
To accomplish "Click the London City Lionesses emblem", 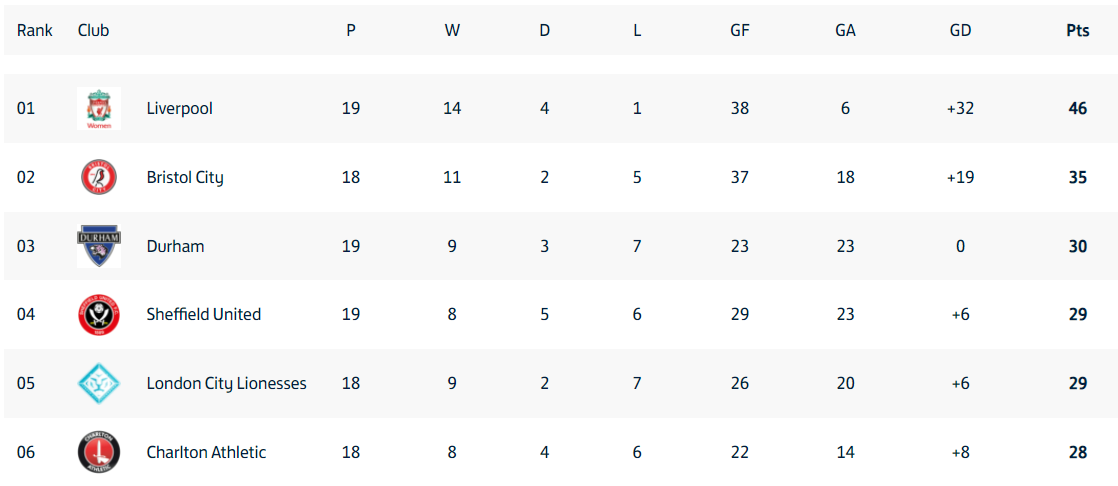I will coord(99,383).
